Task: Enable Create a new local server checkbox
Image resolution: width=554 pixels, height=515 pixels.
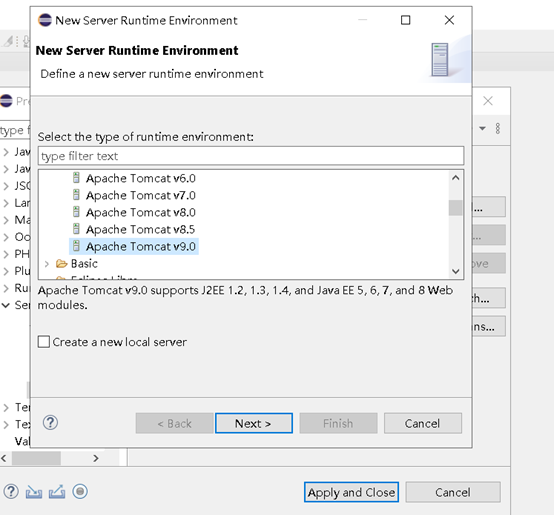Action: tap(44, 342)
